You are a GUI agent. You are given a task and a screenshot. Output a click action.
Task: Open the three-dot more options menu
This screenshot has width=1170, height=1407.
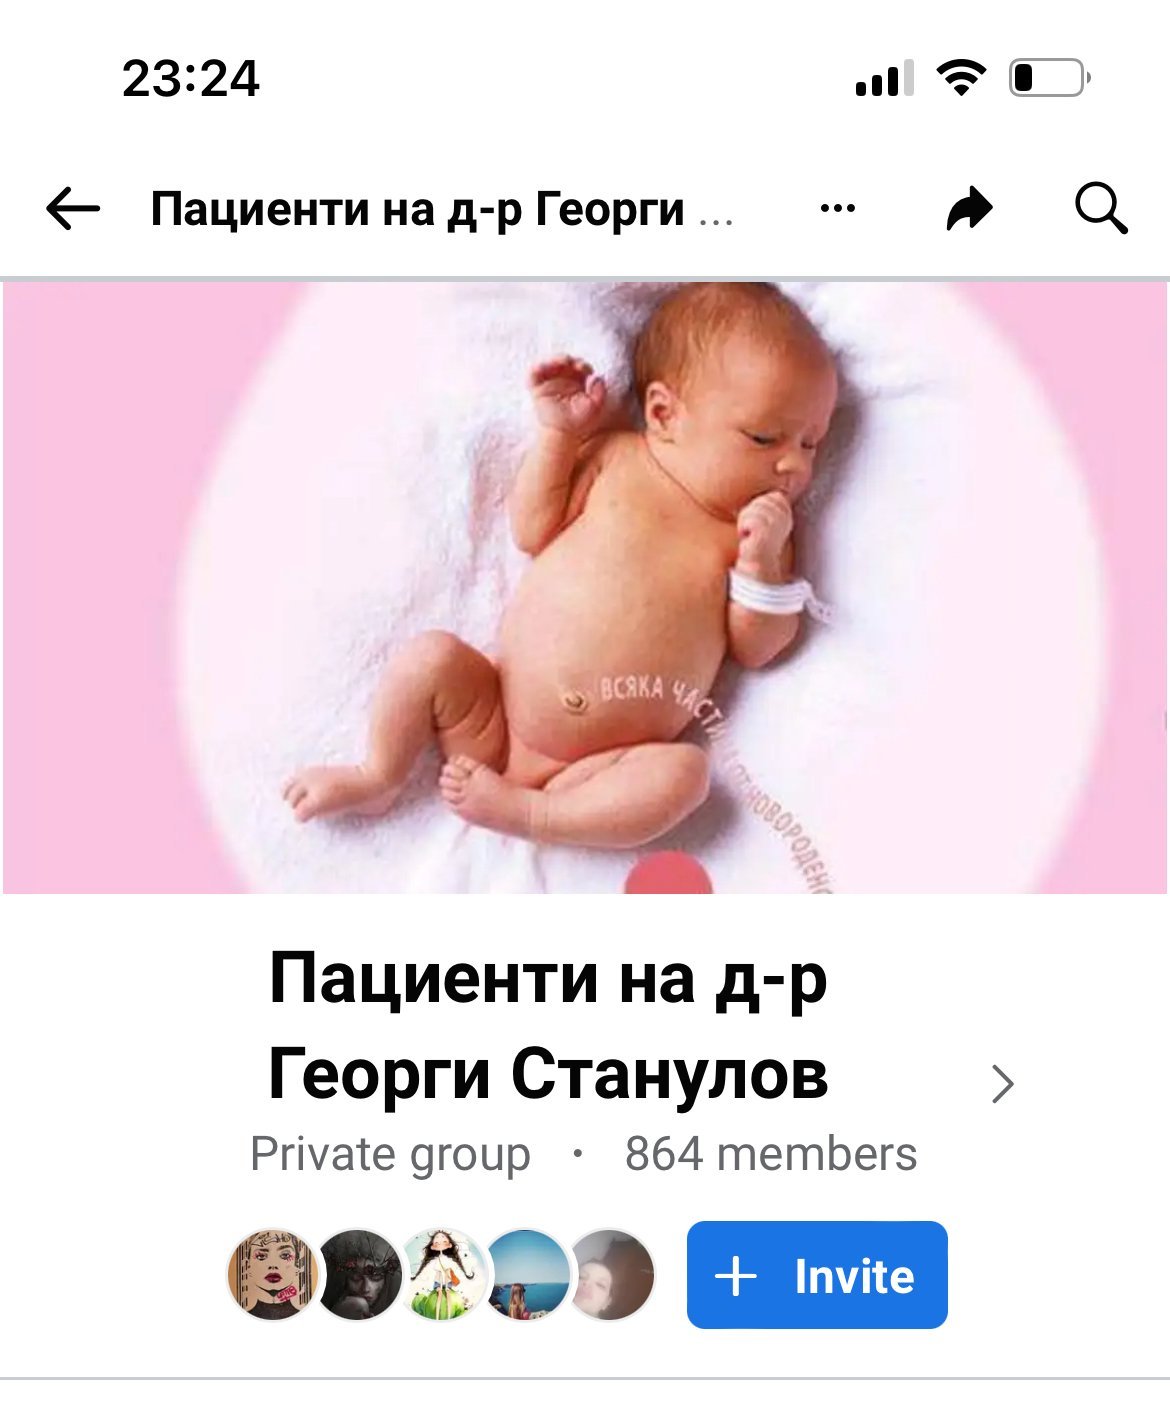[x=837, y=209]
